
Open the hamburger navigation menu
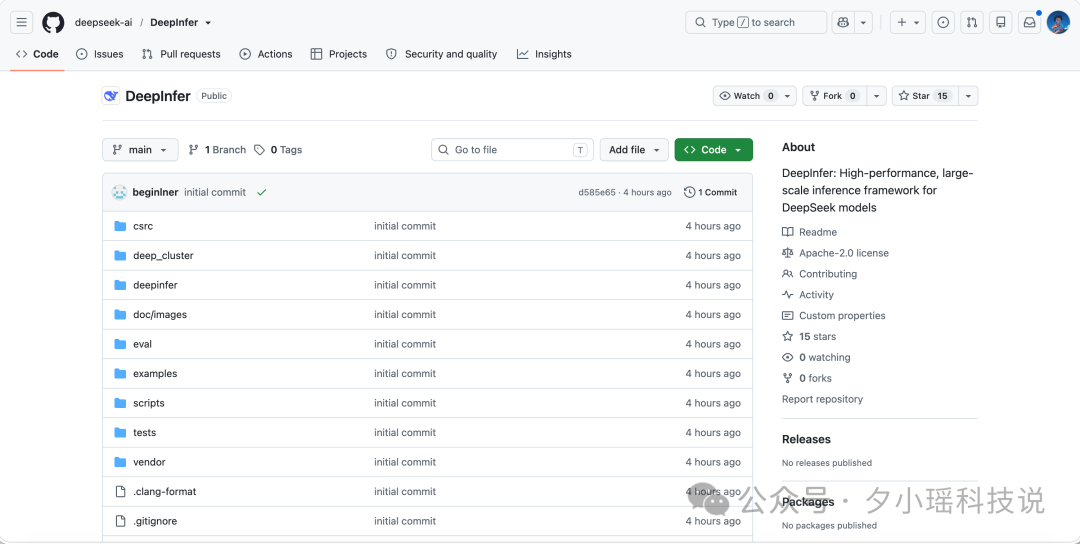(x=21, y=23)
